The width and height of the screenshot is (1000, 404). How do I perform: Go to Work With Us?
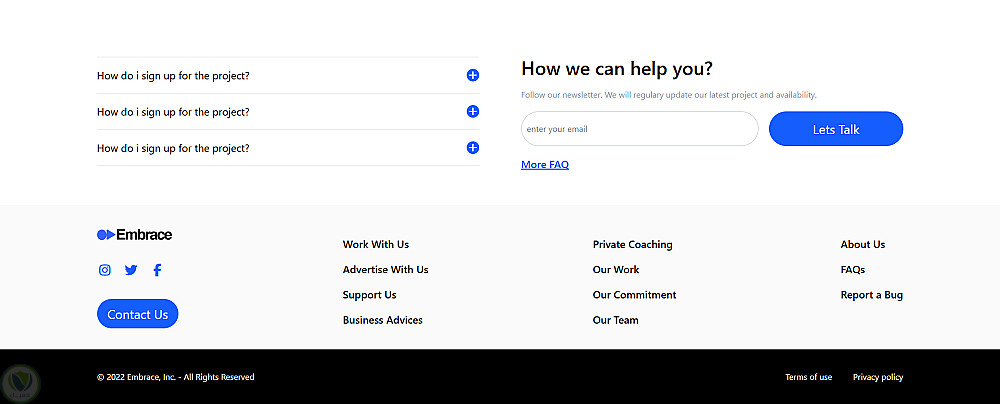pyautogui.click(x=376, y=245)
